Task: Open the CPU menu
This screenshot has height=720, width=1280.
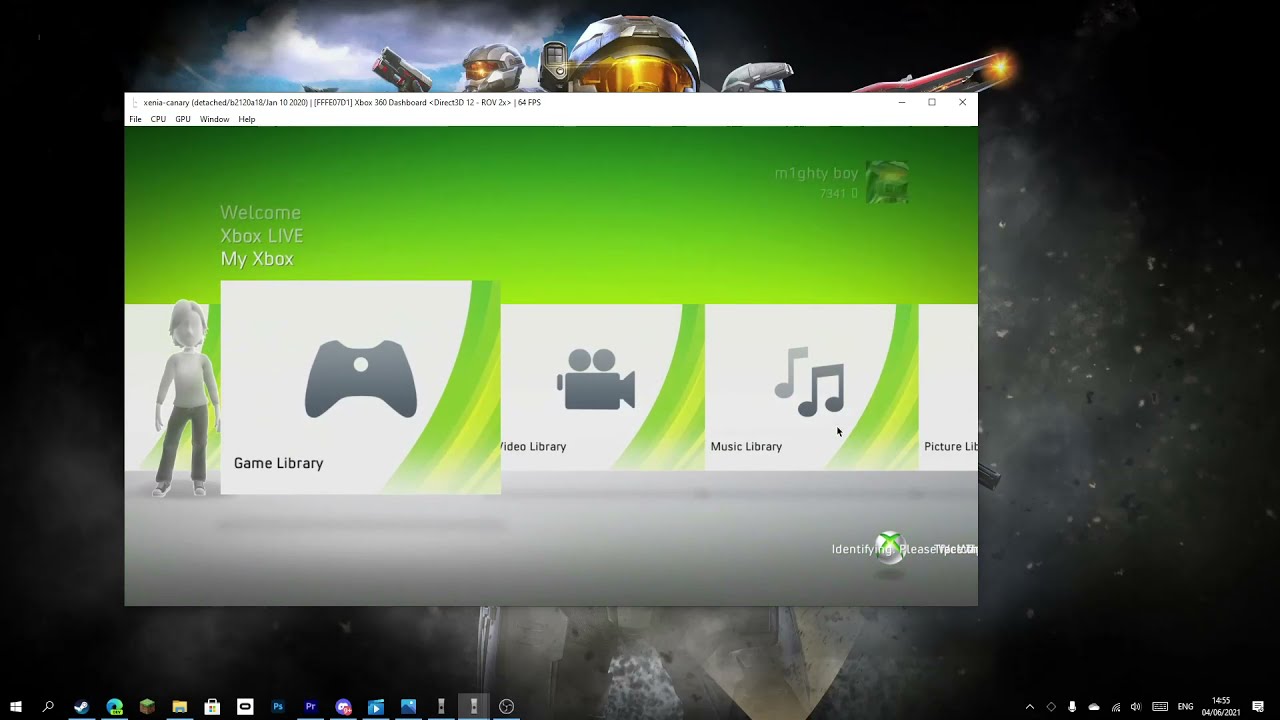Action: click(x=158, y=119)
